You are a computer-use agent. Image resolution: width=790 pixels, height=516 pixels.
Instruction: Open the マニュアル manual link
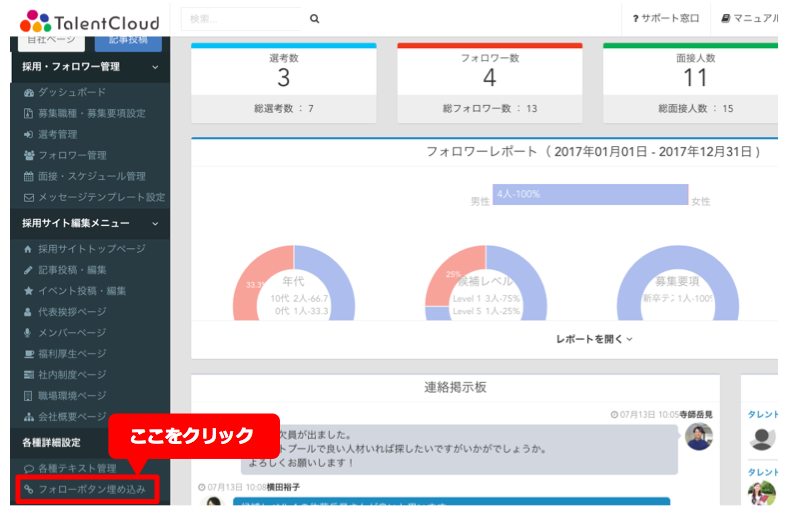[750, 18]
